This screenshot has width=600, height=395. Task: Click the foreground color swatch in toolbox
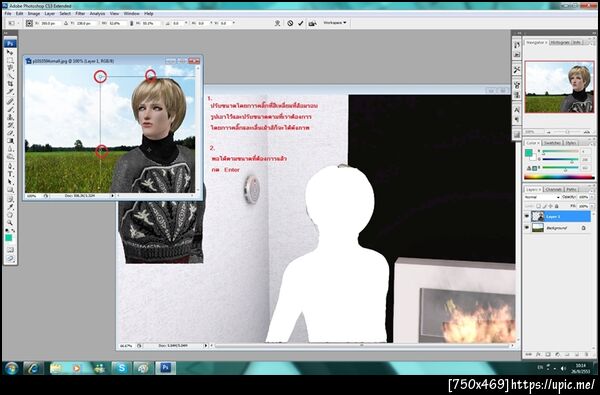point(8,238)
